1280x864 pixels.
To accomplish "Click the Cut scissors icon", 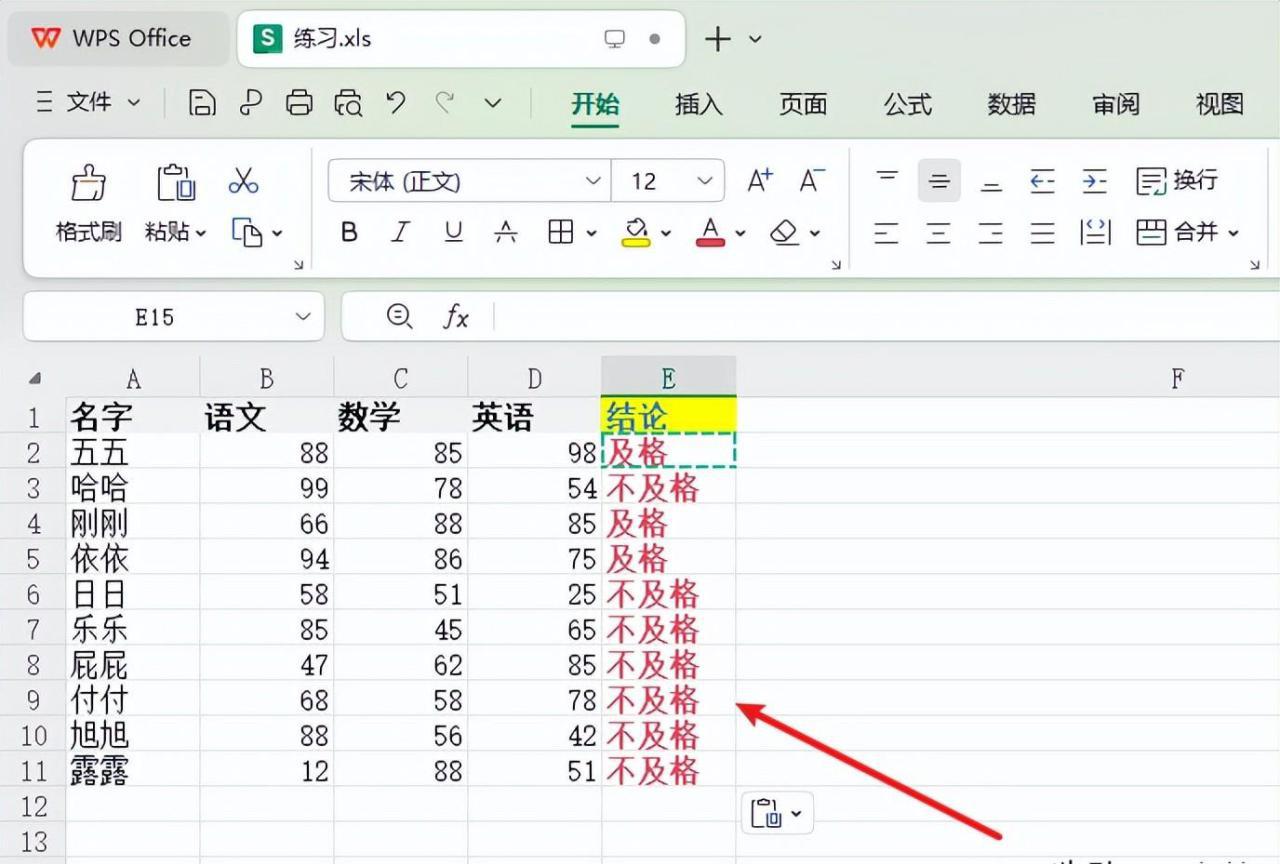I will 243,181.
